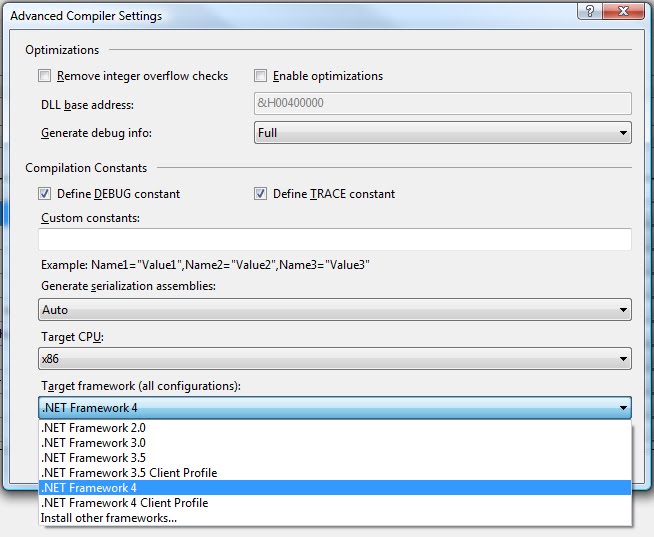
Task: Open the help question mark button
Action: click(x=590, y=11)
